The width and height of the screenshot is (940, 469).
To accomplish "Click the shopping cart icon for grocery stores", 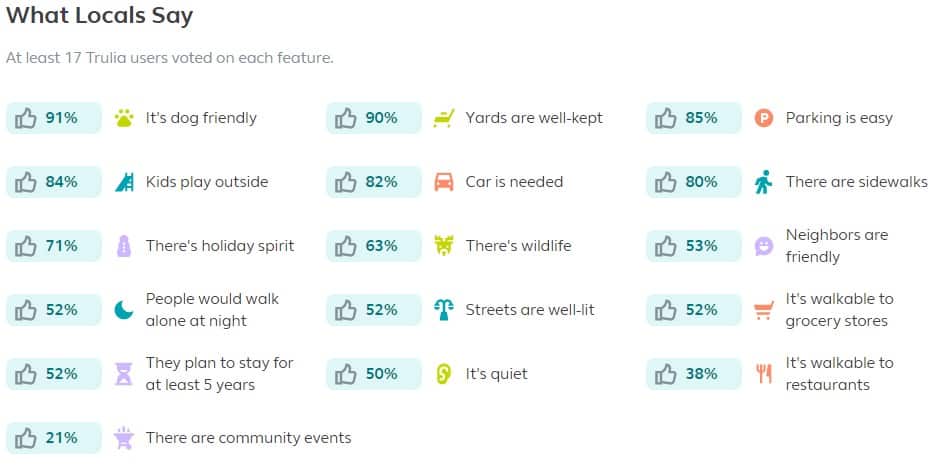I will 764,310.
